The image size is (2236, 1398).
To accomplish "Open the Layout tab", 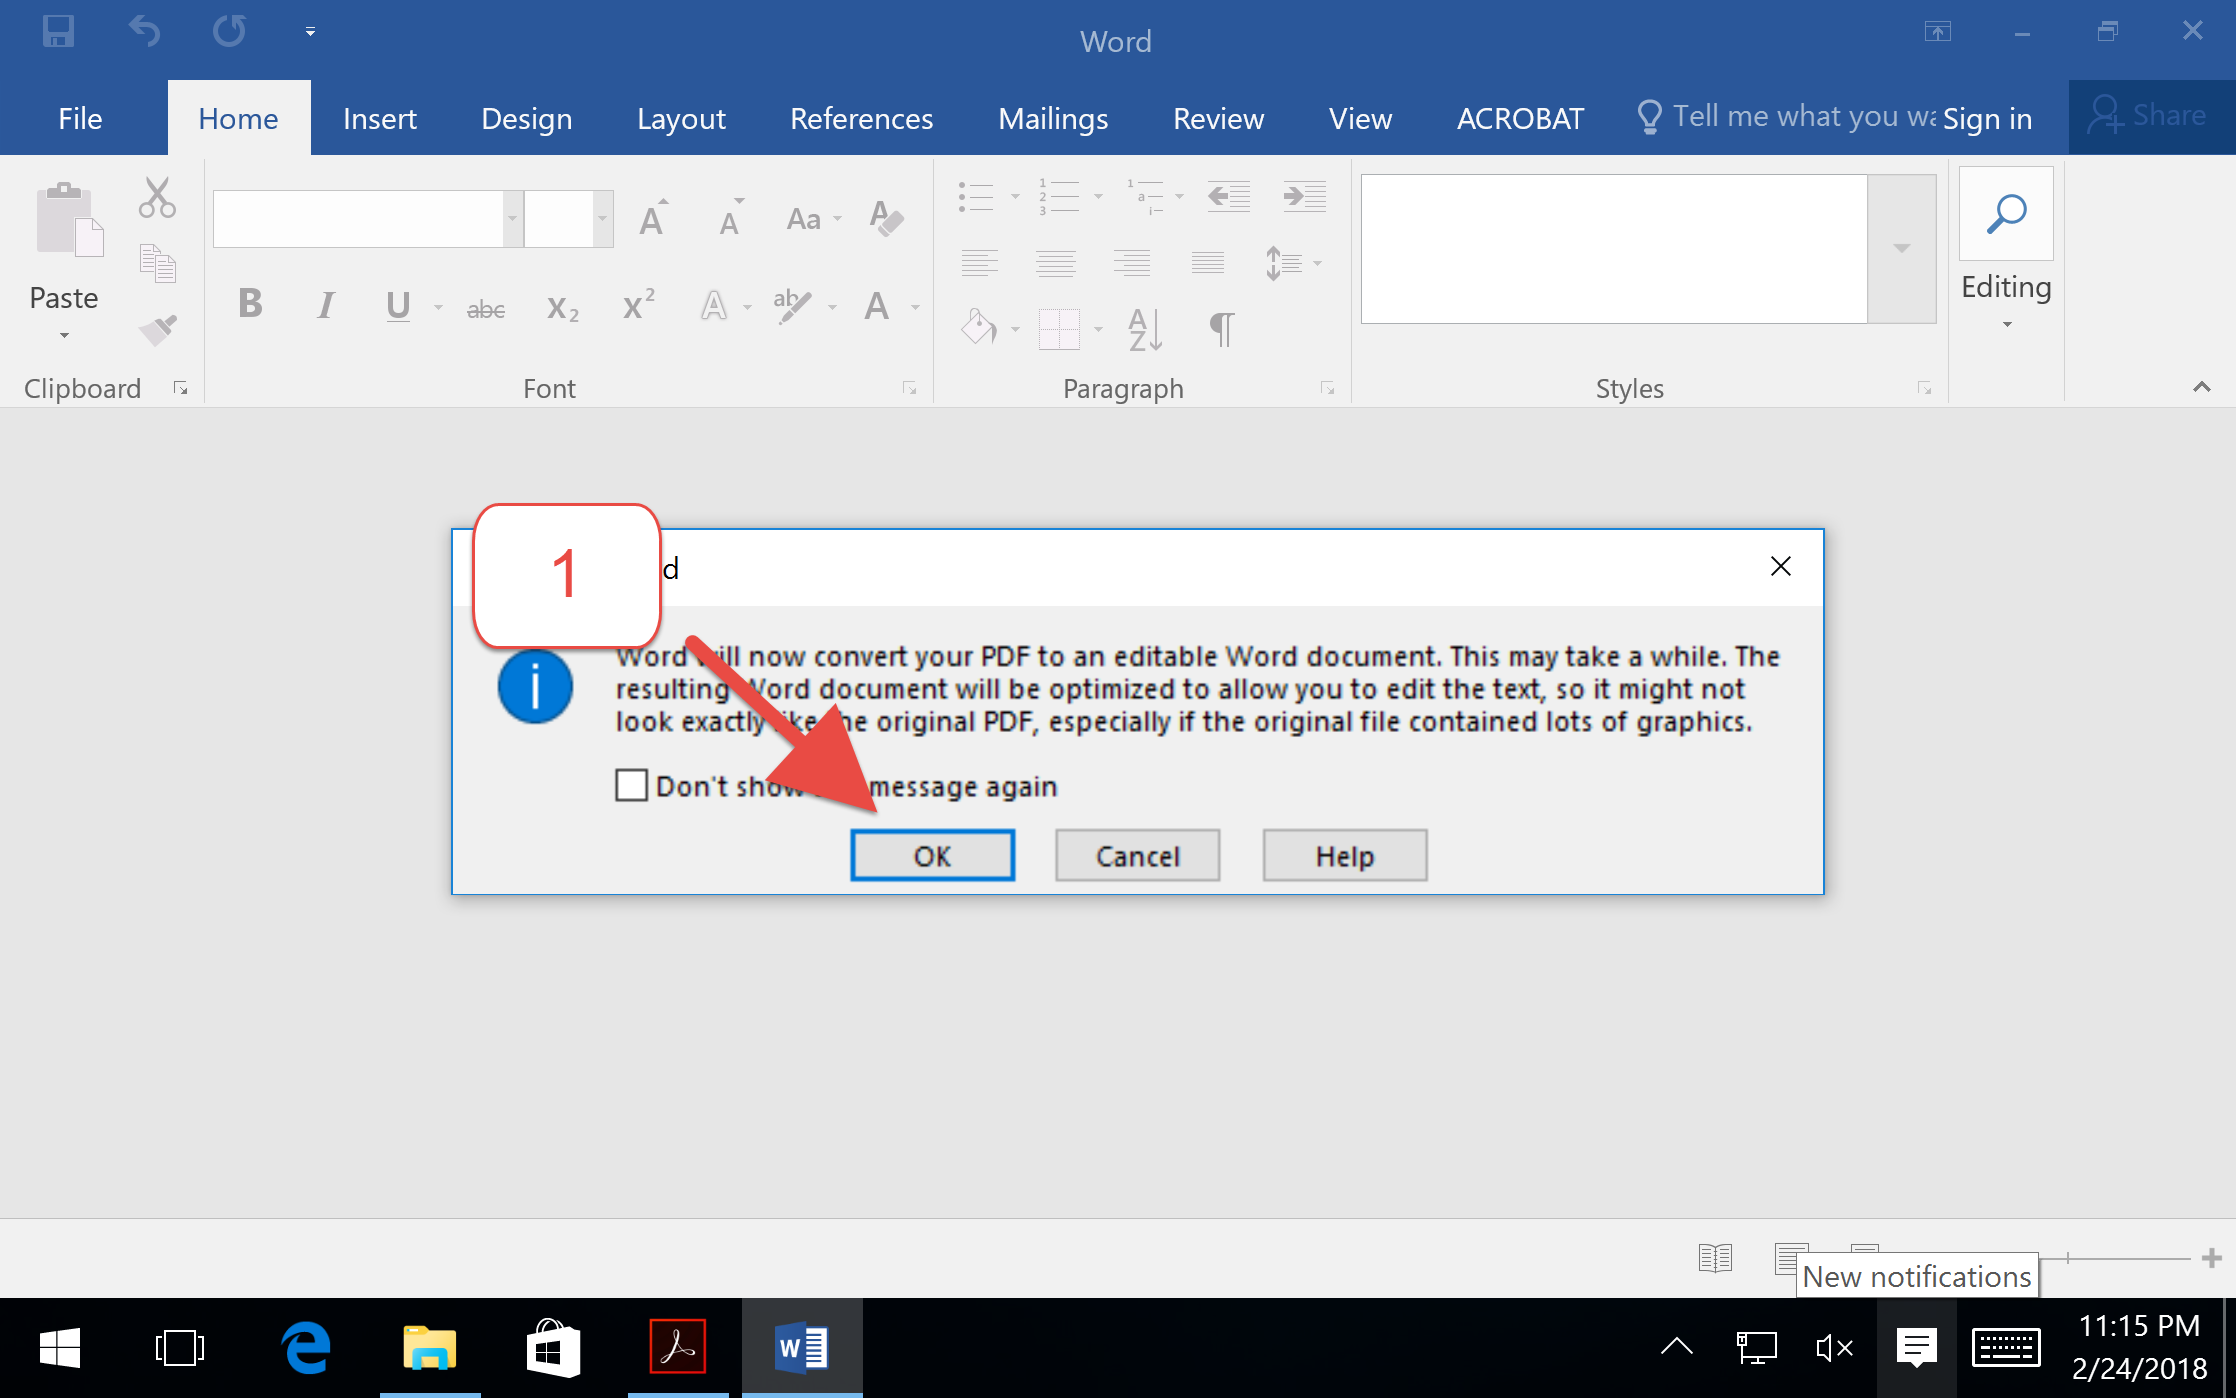I will point(681,118).
